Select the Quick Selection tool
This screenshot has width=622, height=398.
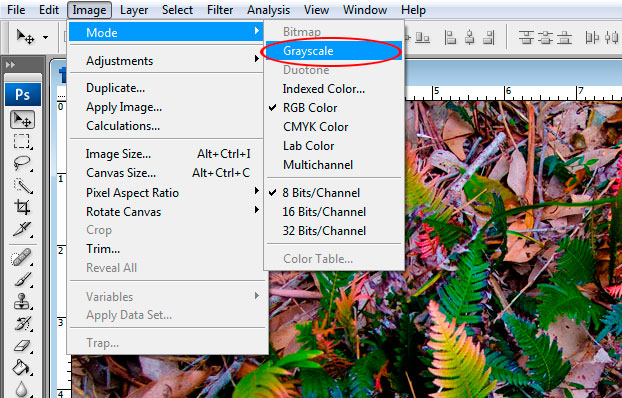pos(23,185)
